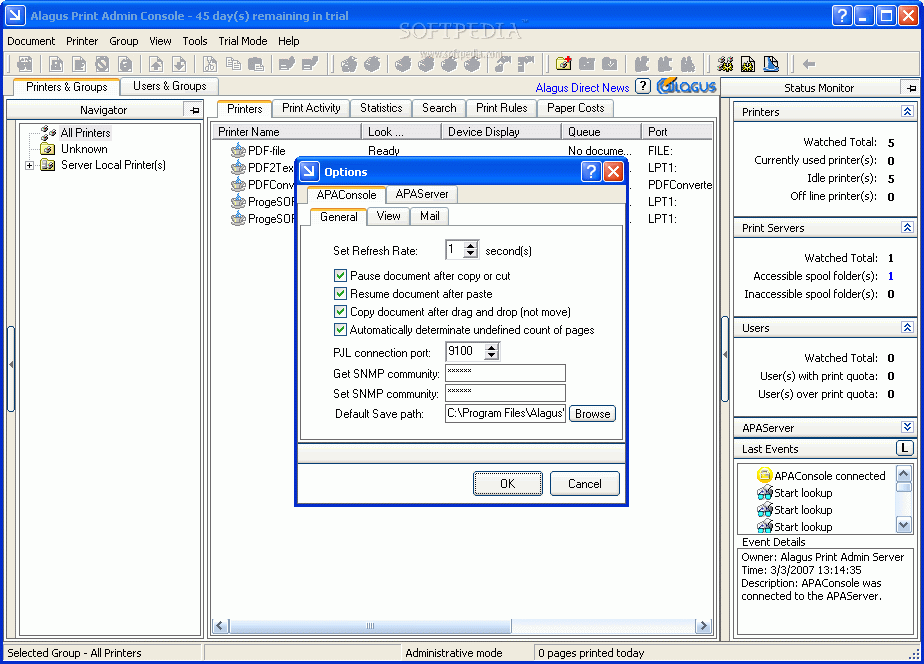Increase the PJL connection port value
The width and height of the screenshot is (924, 664).
point(491,347)
